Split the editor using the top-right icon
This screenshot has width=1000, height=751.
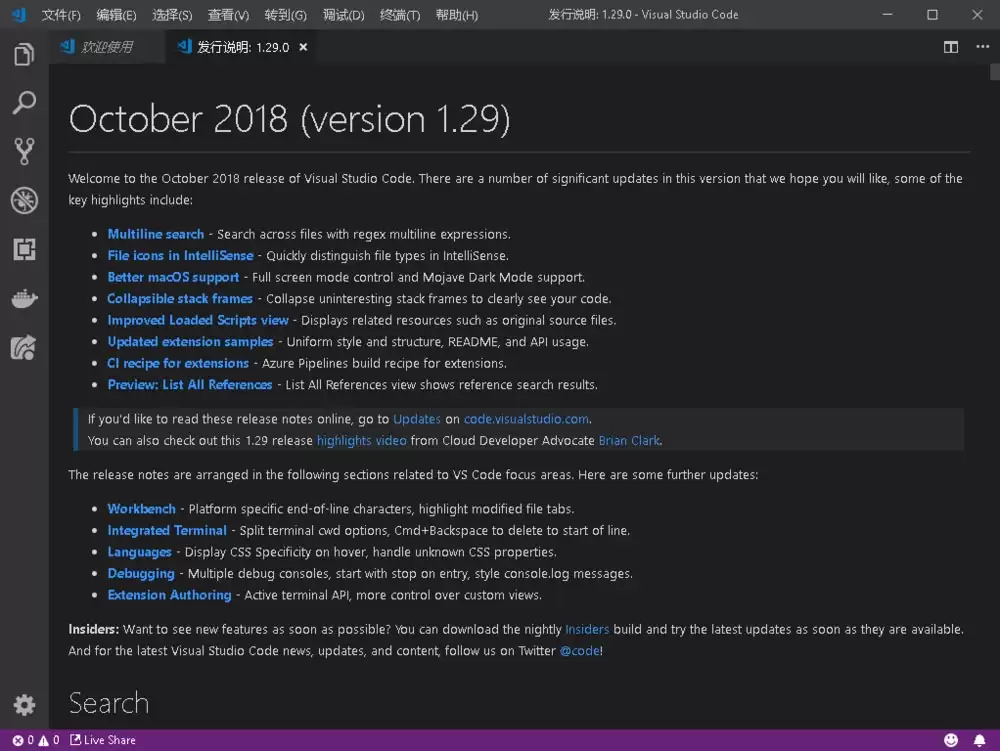click(x=950, y=46)
